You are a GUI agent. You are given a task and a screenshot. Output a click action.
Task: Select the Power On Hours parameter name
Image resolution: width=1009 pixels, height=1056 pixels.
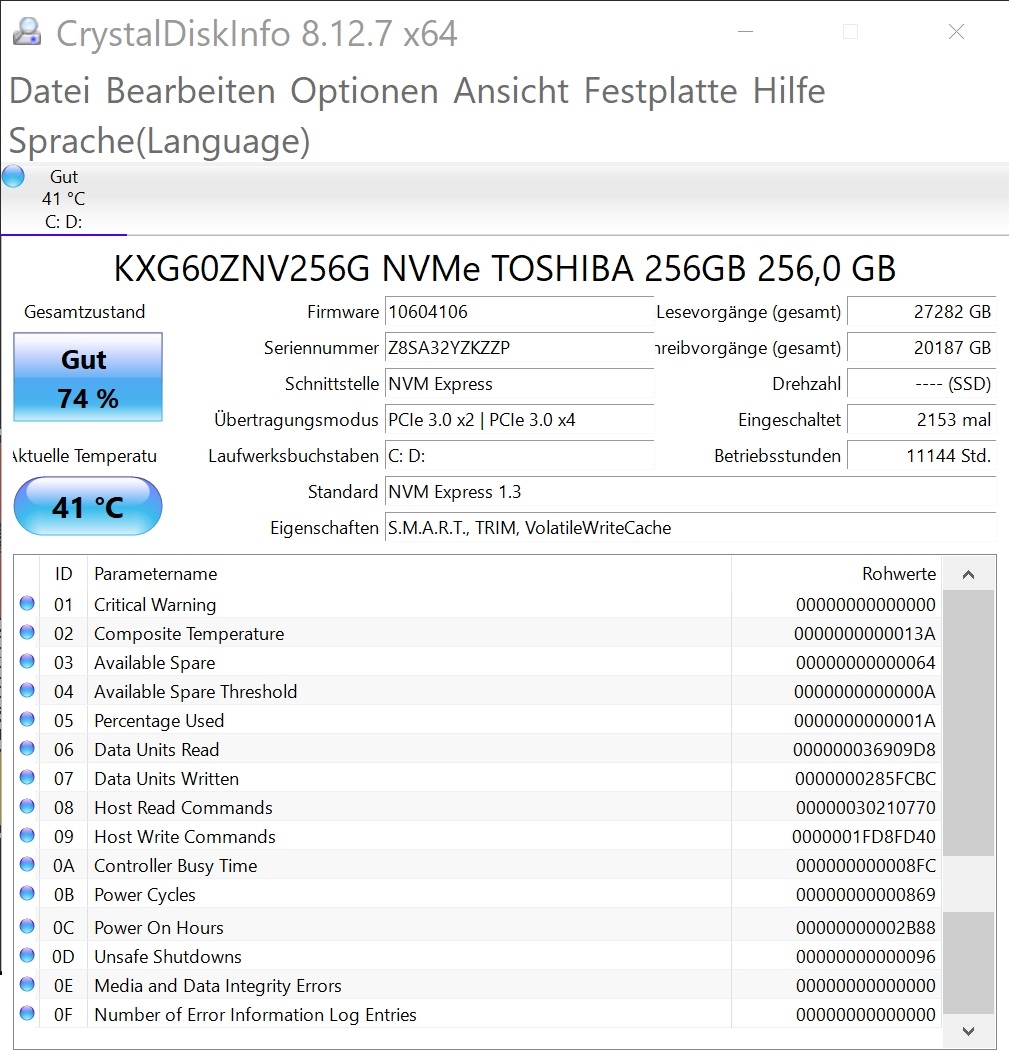click(159, 927)
